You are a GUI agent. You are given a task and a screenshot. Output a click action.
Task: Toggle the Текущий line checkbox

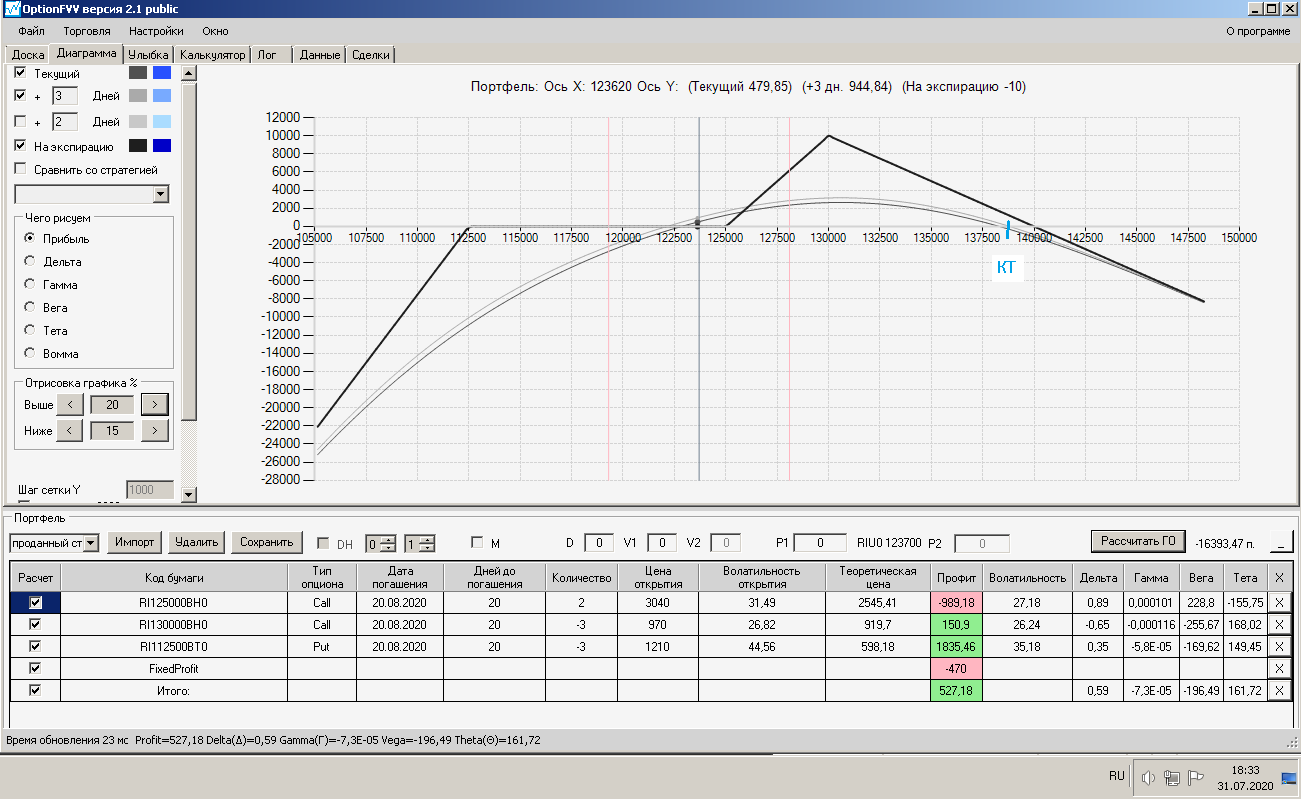[21, 73]
